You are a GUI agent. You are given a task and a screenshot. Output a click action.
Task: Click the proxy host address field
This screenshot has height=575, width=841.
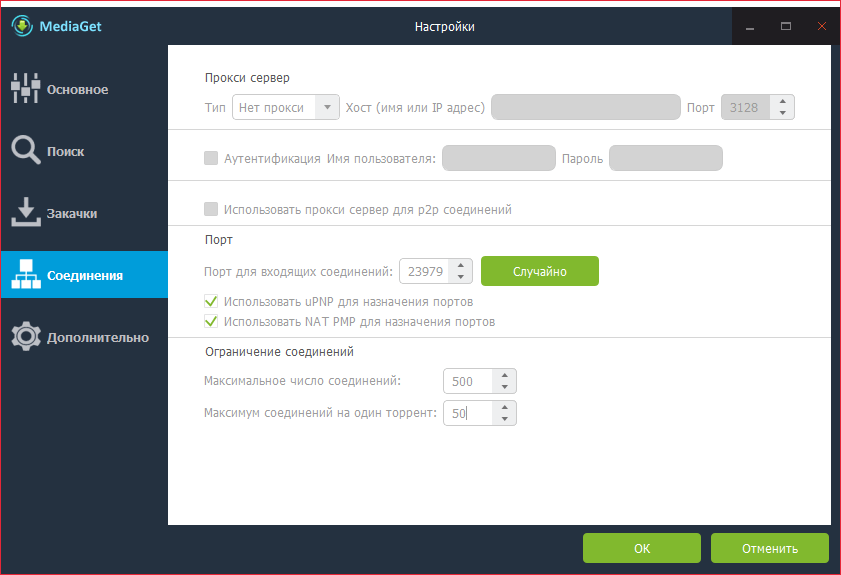(586, 107)
